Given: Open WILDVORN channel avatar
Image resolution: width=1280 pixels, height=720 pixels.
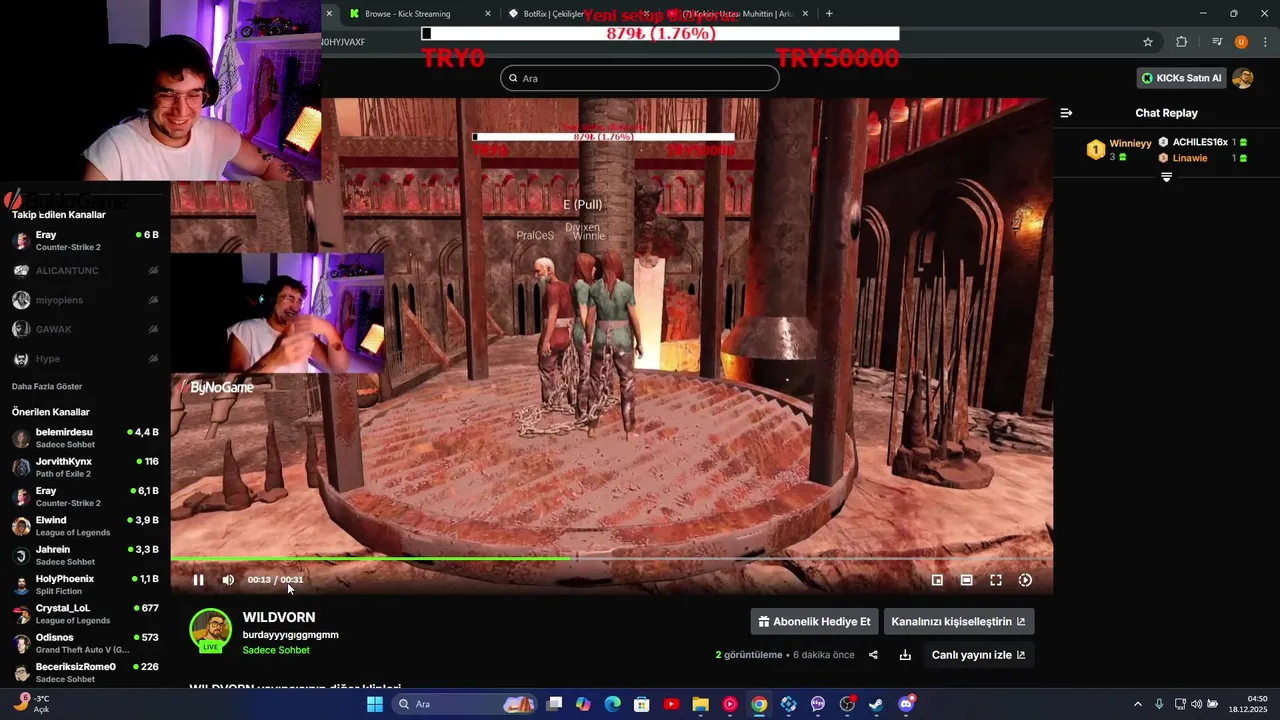Looking at the screenshot, I should click(211, 630).
